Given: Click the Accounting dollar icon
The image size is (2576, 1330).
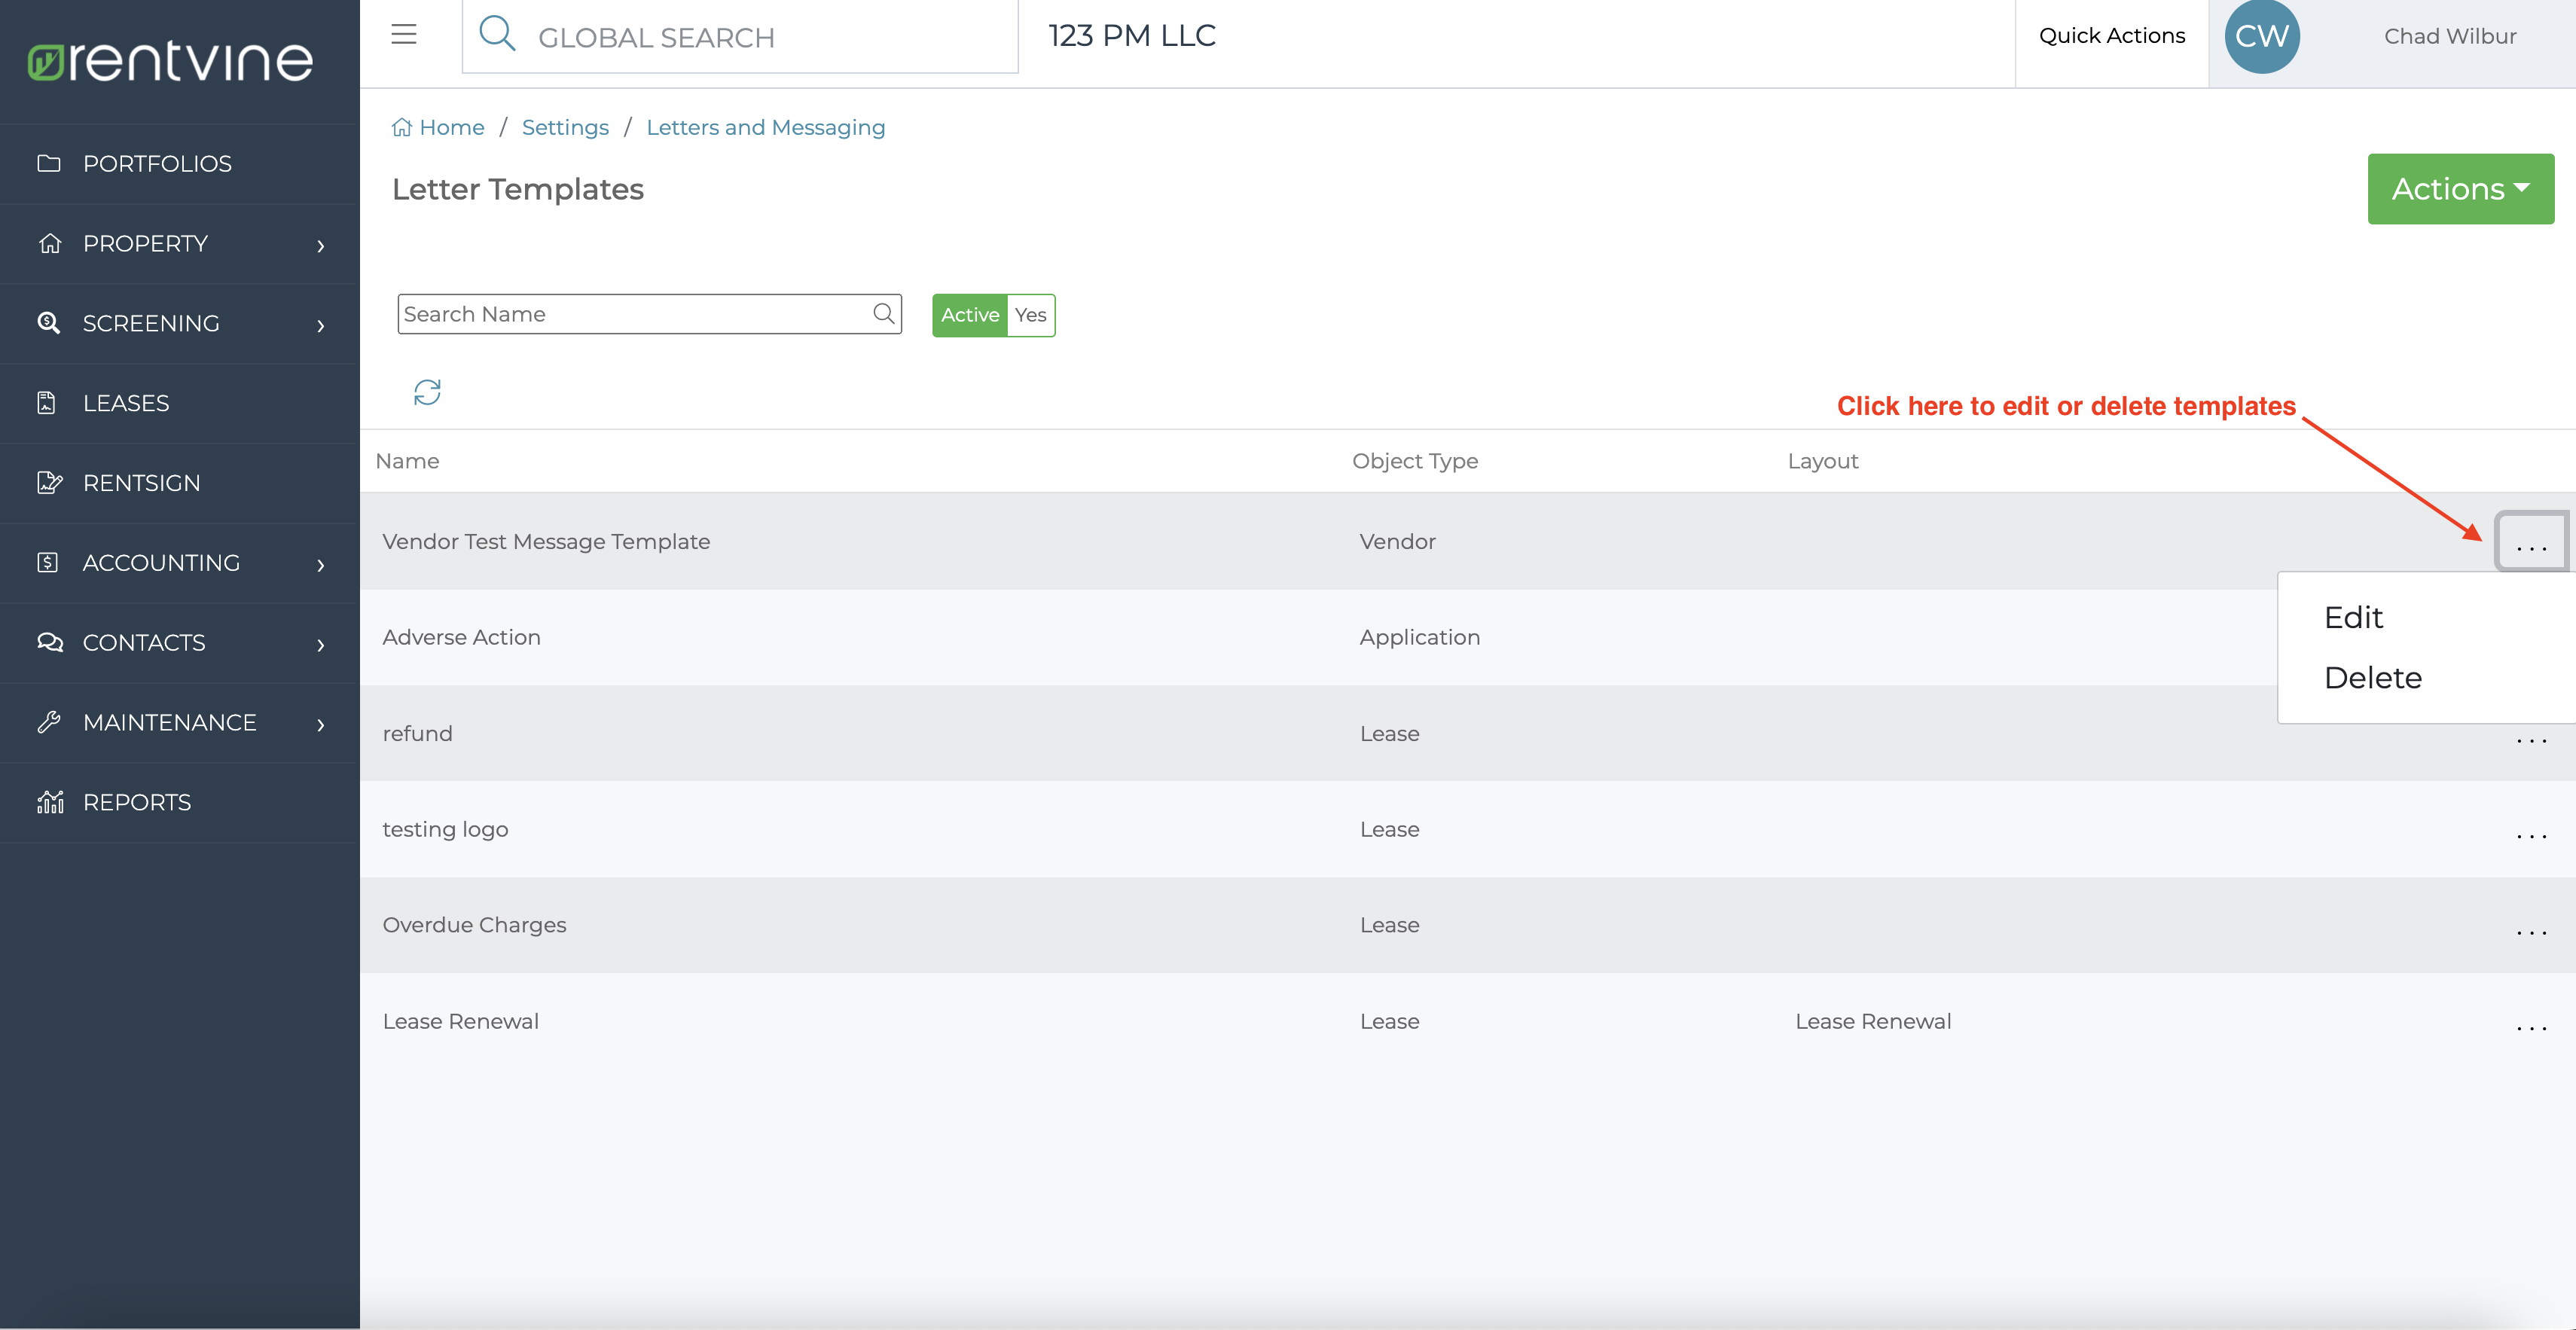Looking at the screenshot, I should coord(47,563).
